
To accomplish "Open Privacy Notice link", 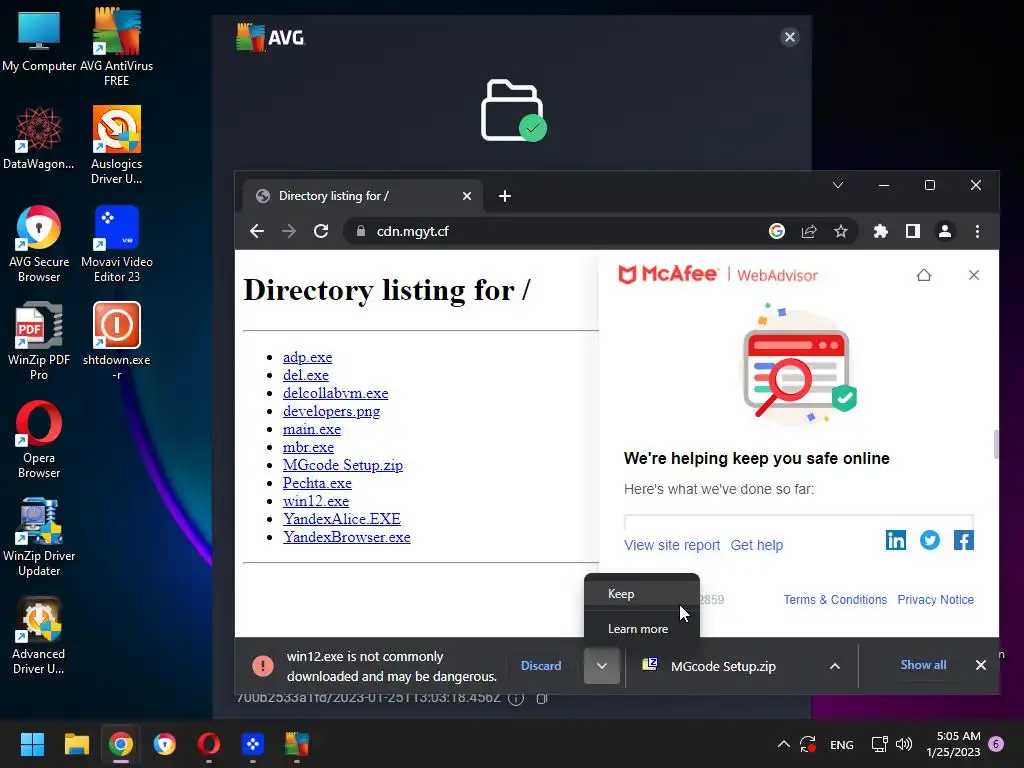I will click(x=935, y=600).
